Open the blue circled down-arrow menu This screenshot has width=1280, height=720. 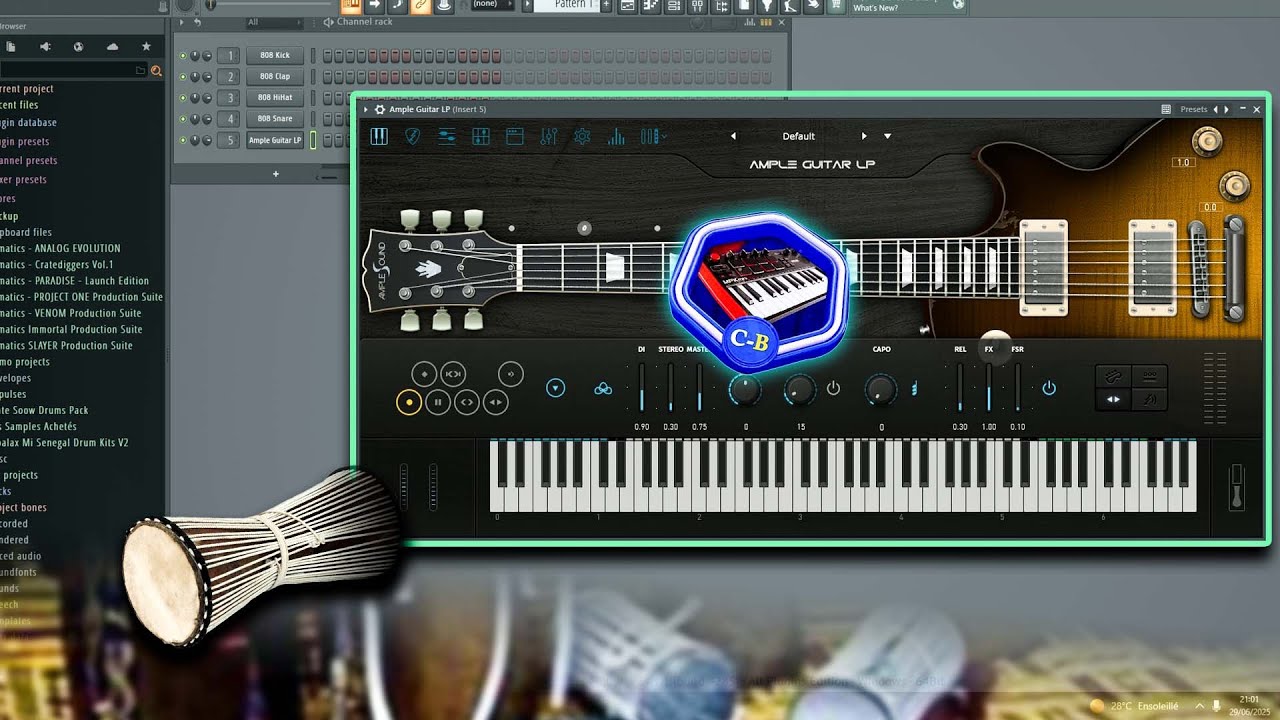pos(556,388)
